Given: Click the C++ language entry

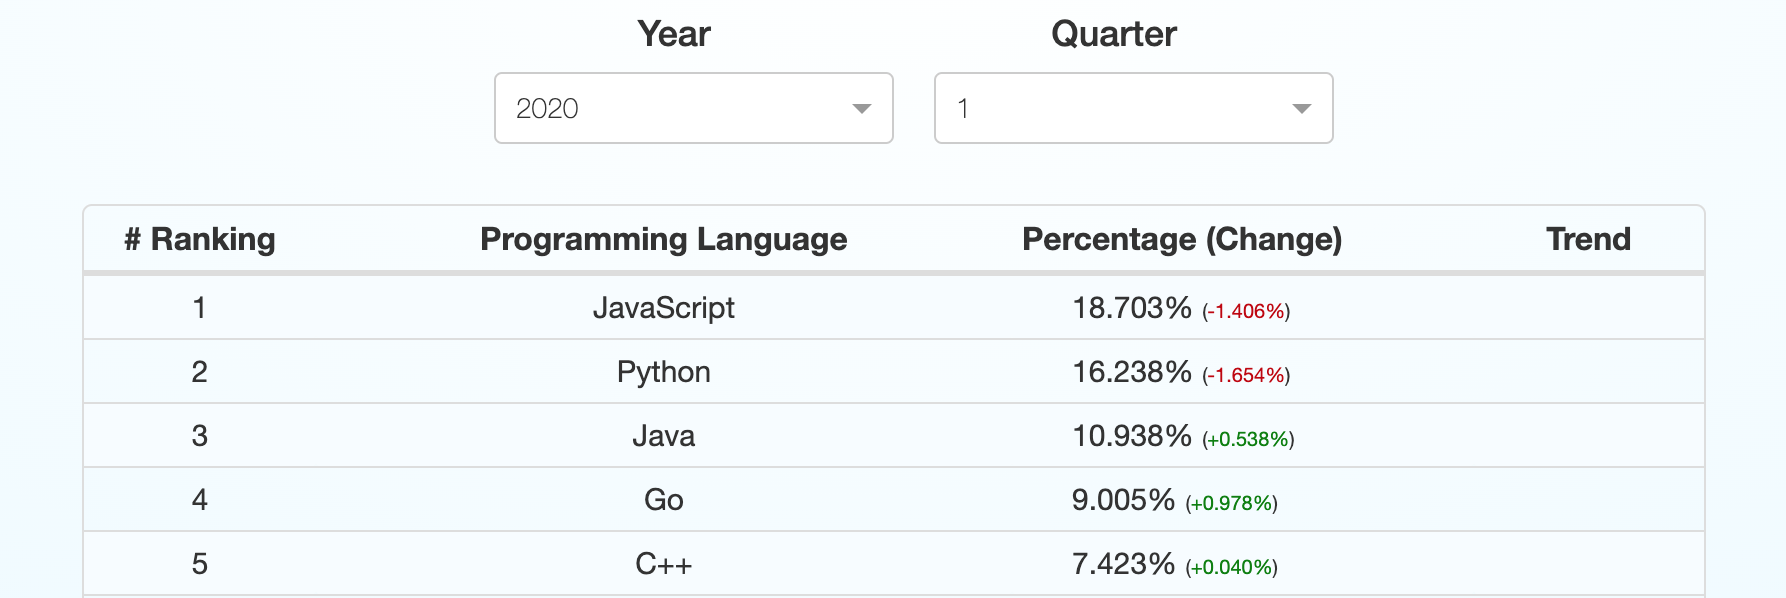Looking at the screenshot, I should click(x=663, y=564).
